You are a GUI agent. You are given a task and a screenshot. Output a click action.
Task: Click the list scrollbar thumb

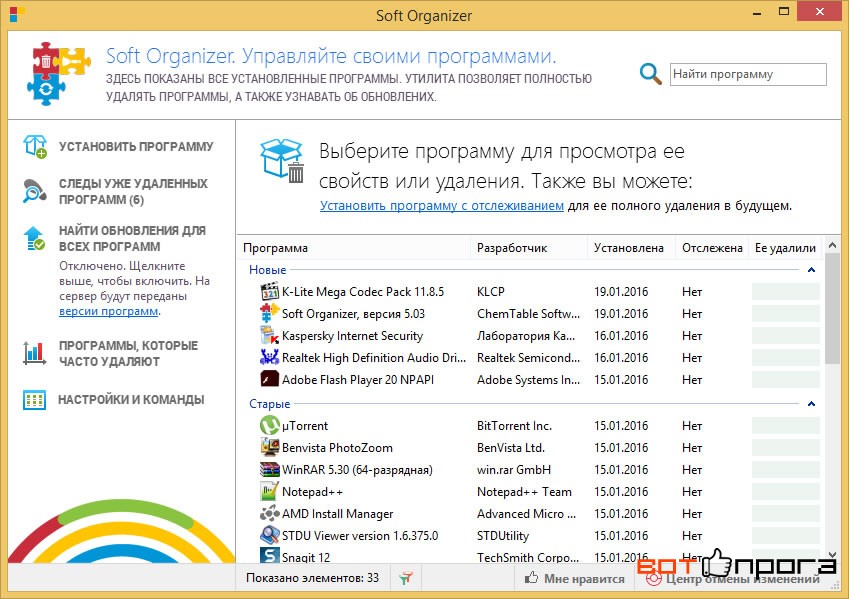832,309
